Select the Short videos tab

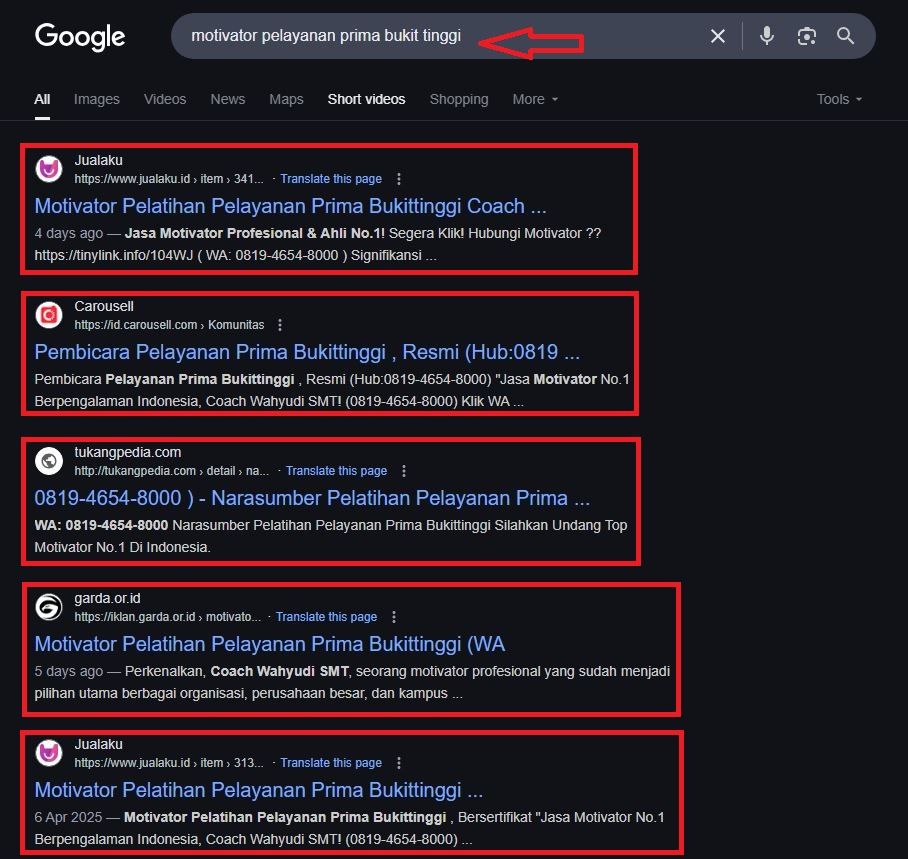(367, 99)
